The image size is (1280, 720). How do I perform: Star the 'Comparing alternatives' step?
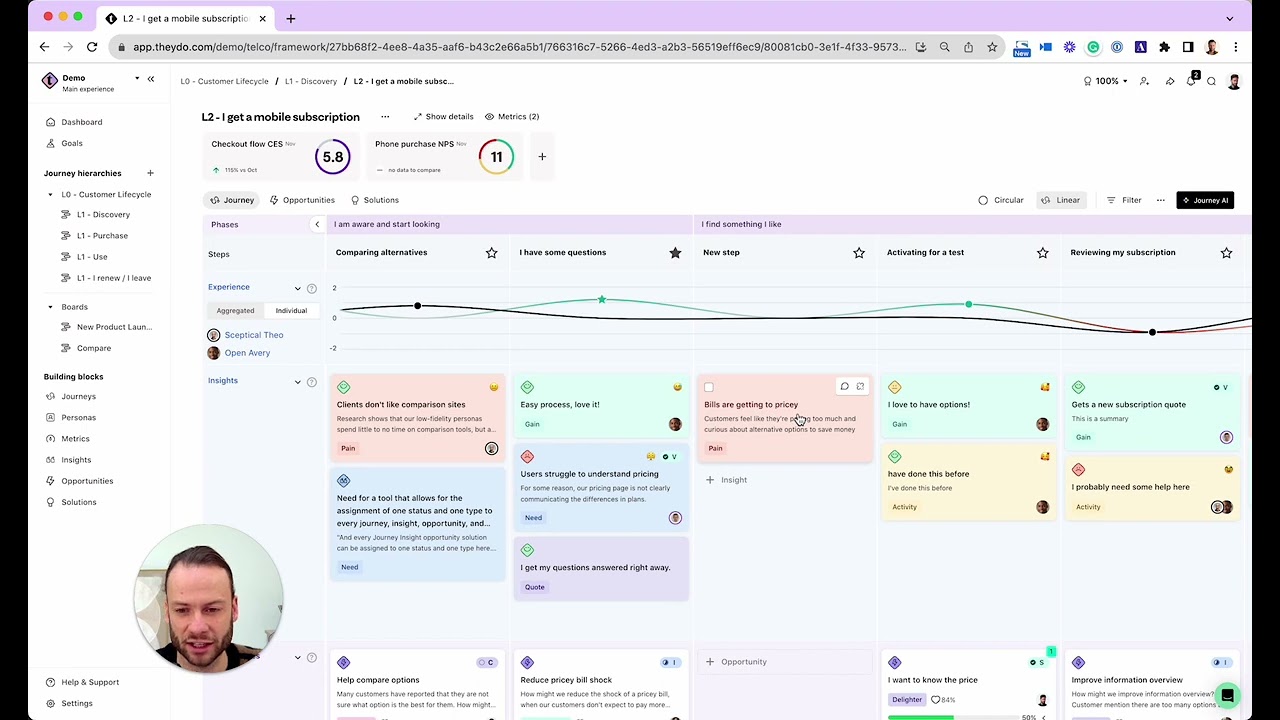(491, 253)
